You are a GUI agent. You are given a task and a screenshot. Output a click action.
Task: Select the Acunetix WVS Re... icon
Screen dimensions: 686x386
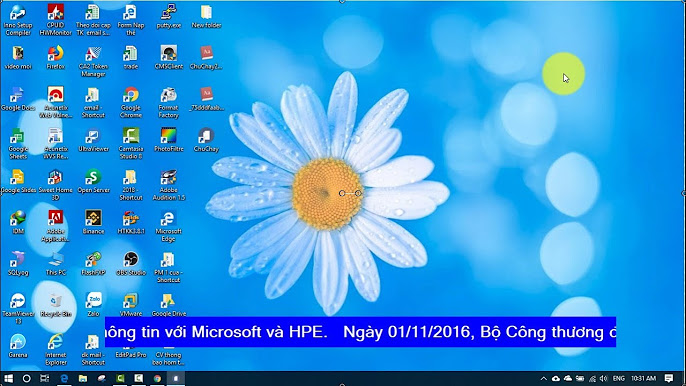coord(56,144)
